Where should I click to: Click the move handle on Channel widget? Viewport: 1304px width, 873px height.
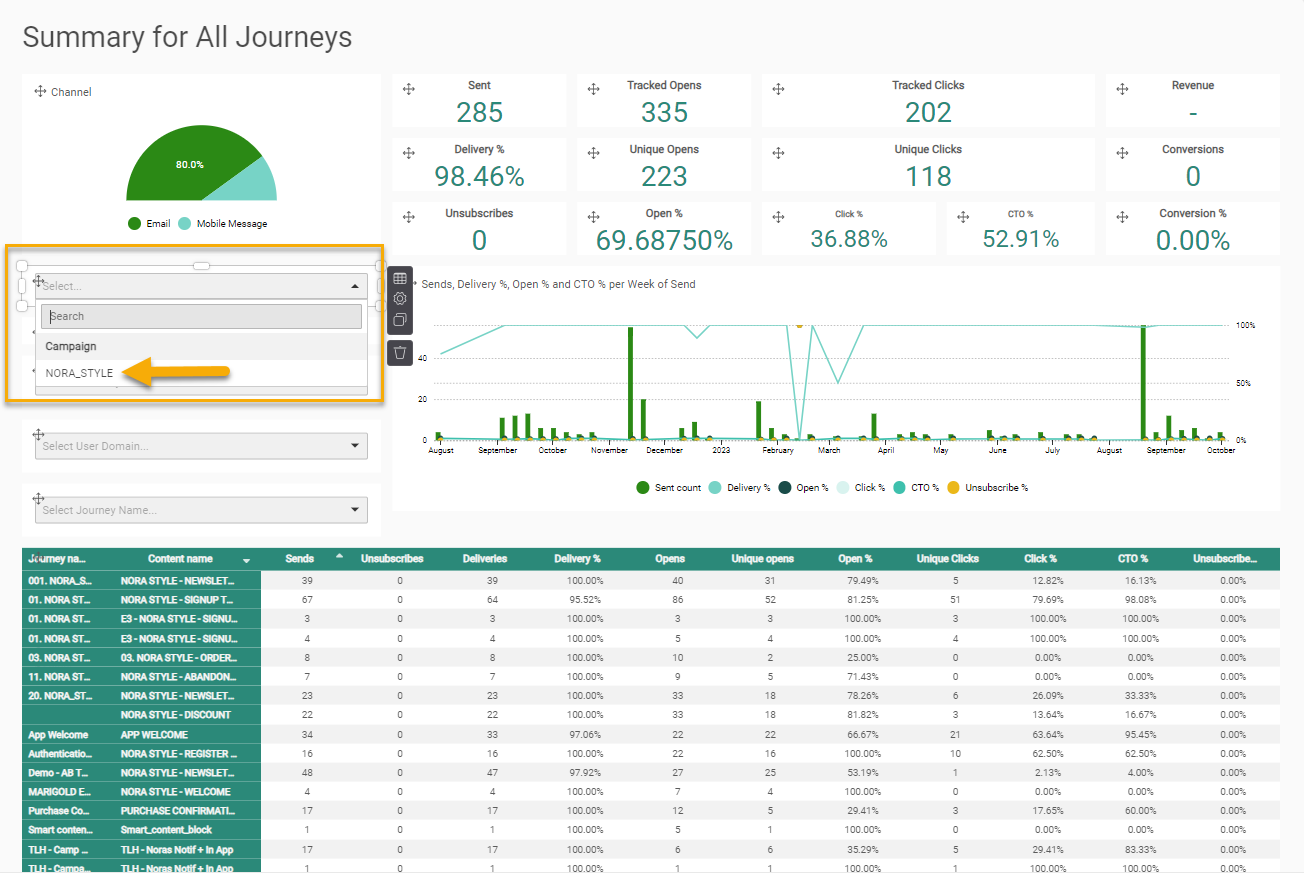[x=40, y=91]
